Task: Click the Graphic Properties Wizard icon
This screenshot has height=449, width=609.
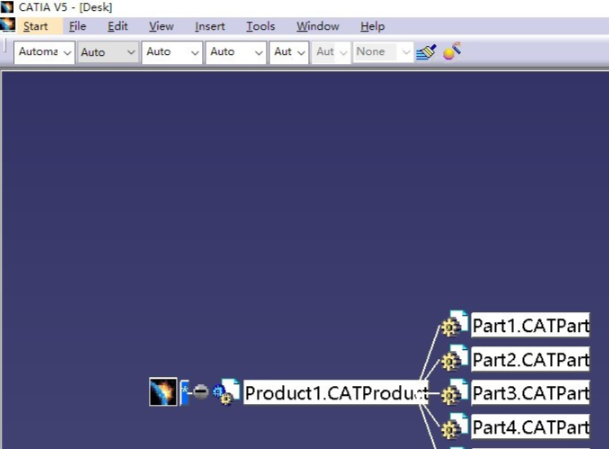Action: click(x=452, y=51)
